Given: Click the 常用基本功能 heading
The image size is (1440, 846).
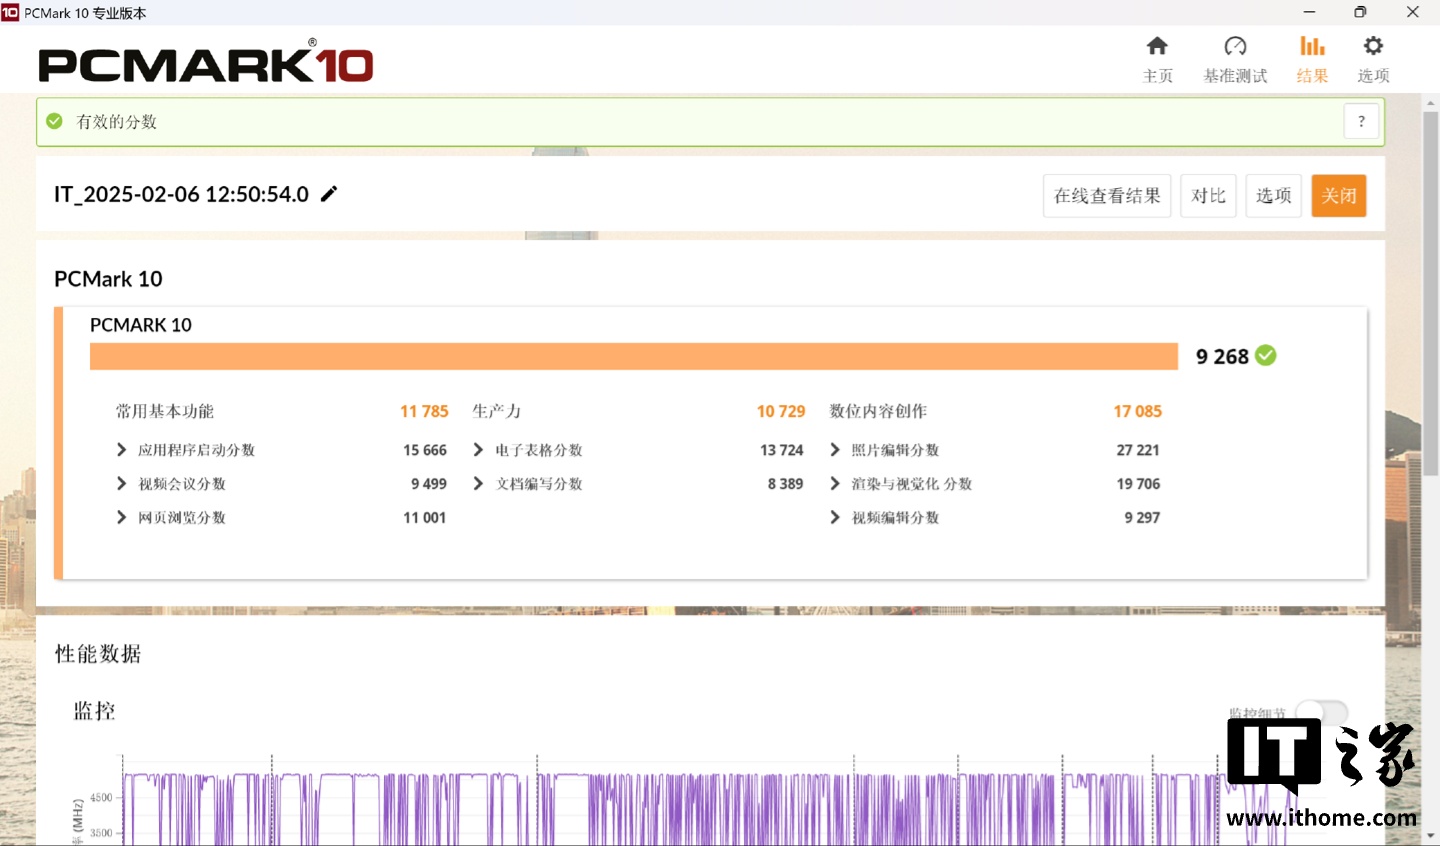Looking at the screenshot, I should pyautogui.click(x=165, y=411).
